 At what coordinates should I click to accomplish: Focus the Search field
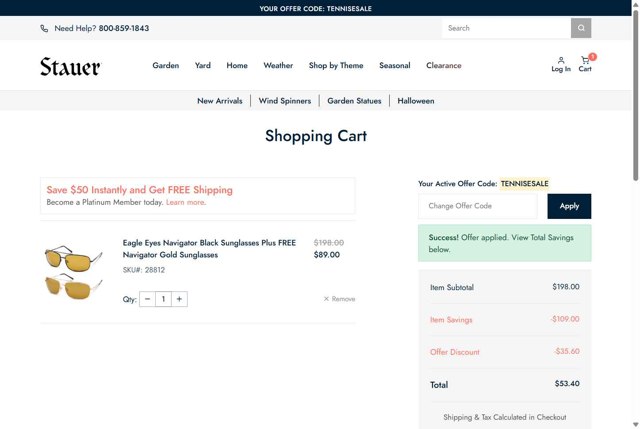click(x=506, y=28)
